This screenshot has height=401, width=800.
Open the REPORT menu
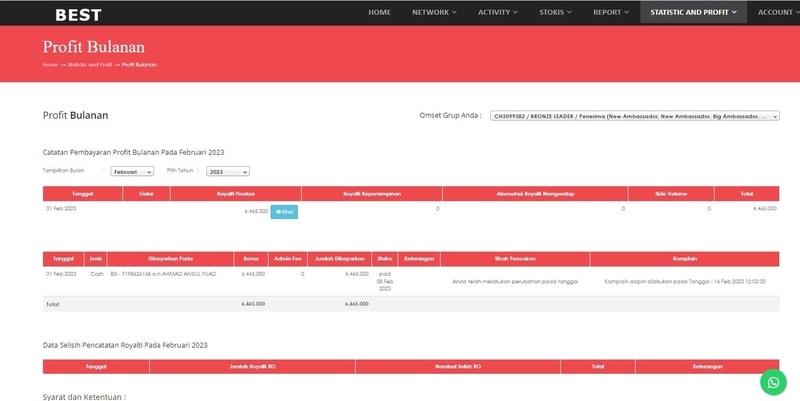[611, 12]
